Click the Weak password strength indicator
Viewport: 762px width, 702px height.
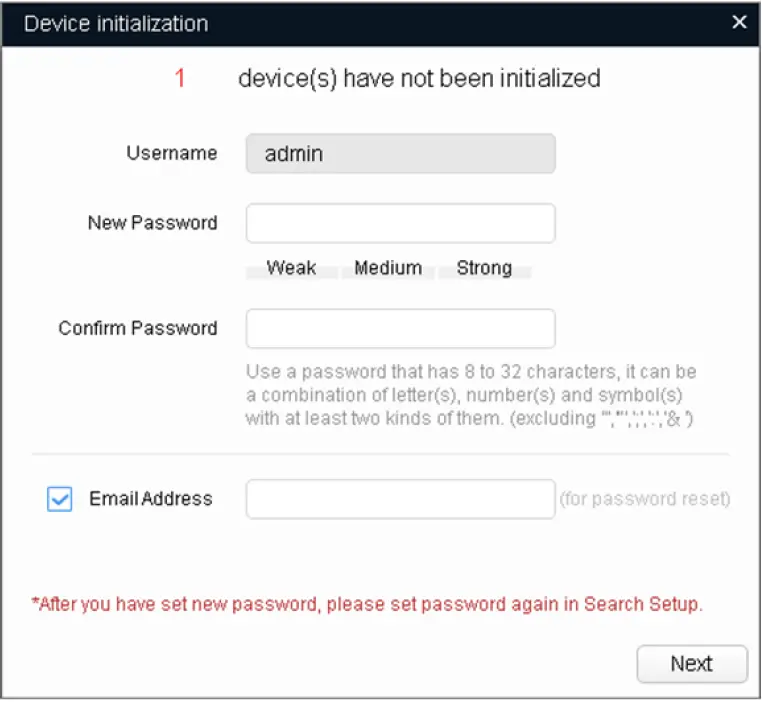pos(291,268)
